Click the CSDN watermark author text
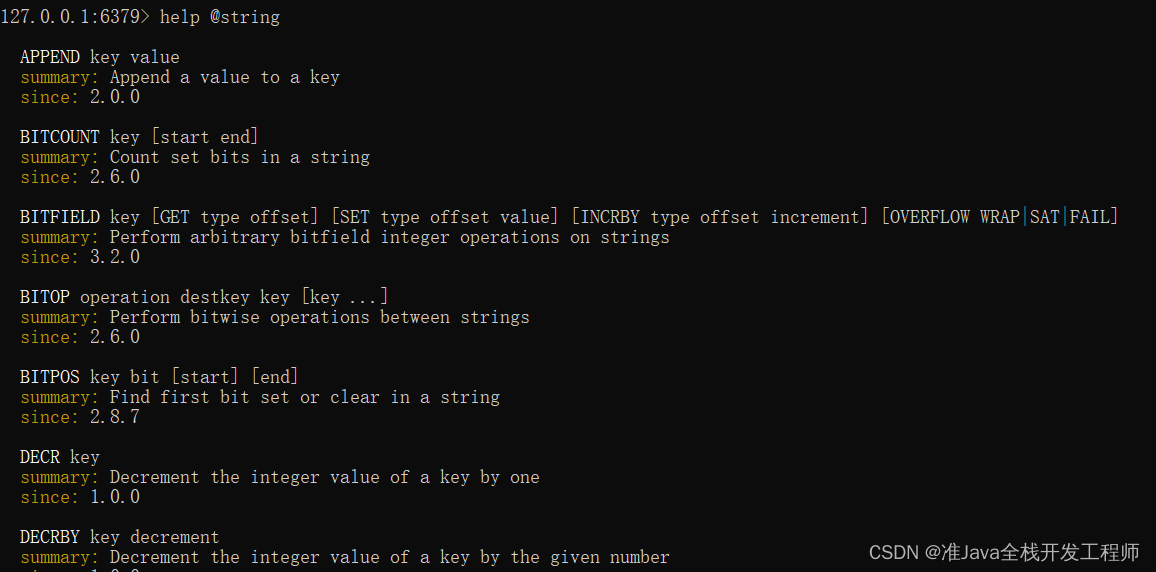This screenshot has height=572, width=1156. point(1004,552)
